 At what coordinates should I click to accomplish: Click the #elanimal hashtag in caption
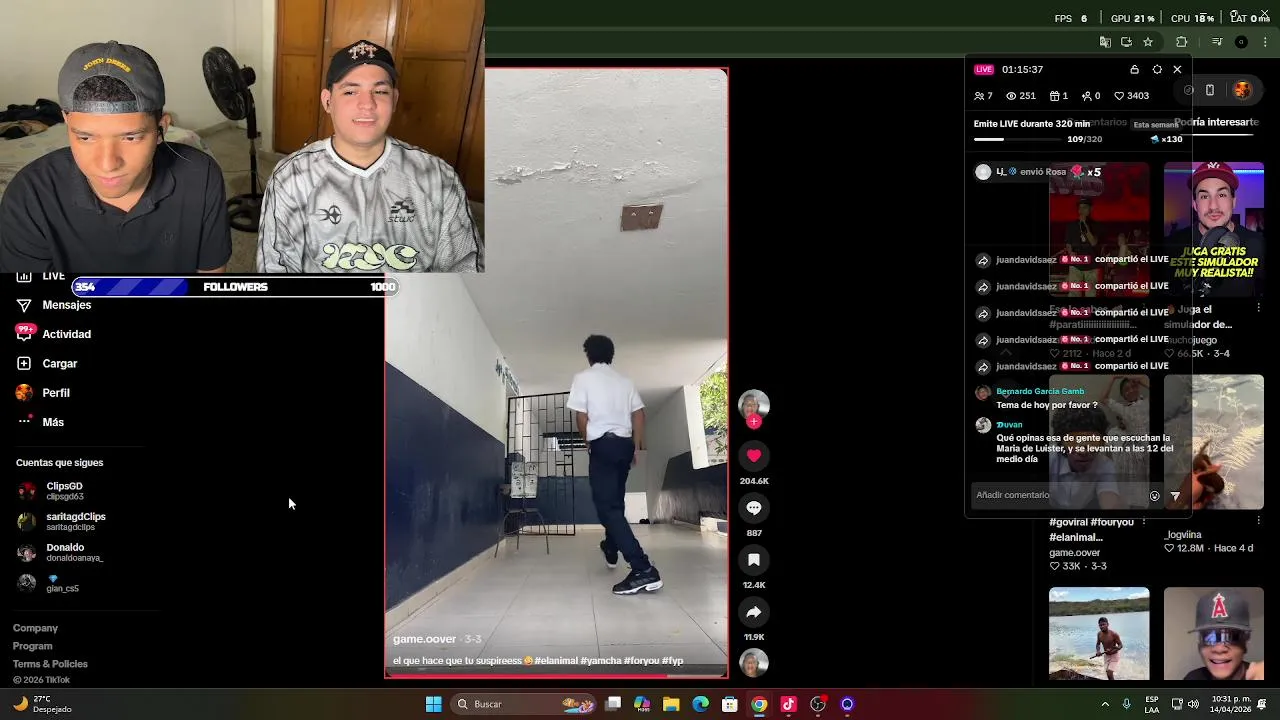[555, 661]
